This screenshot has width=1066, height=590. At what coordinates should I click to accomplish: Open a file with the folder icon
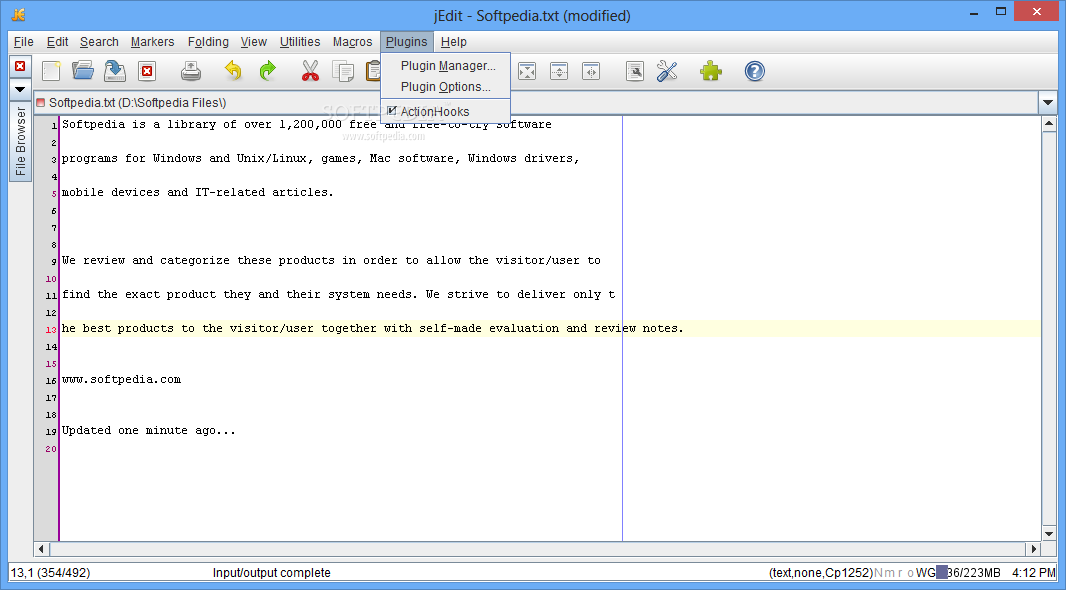coord(83,71)
